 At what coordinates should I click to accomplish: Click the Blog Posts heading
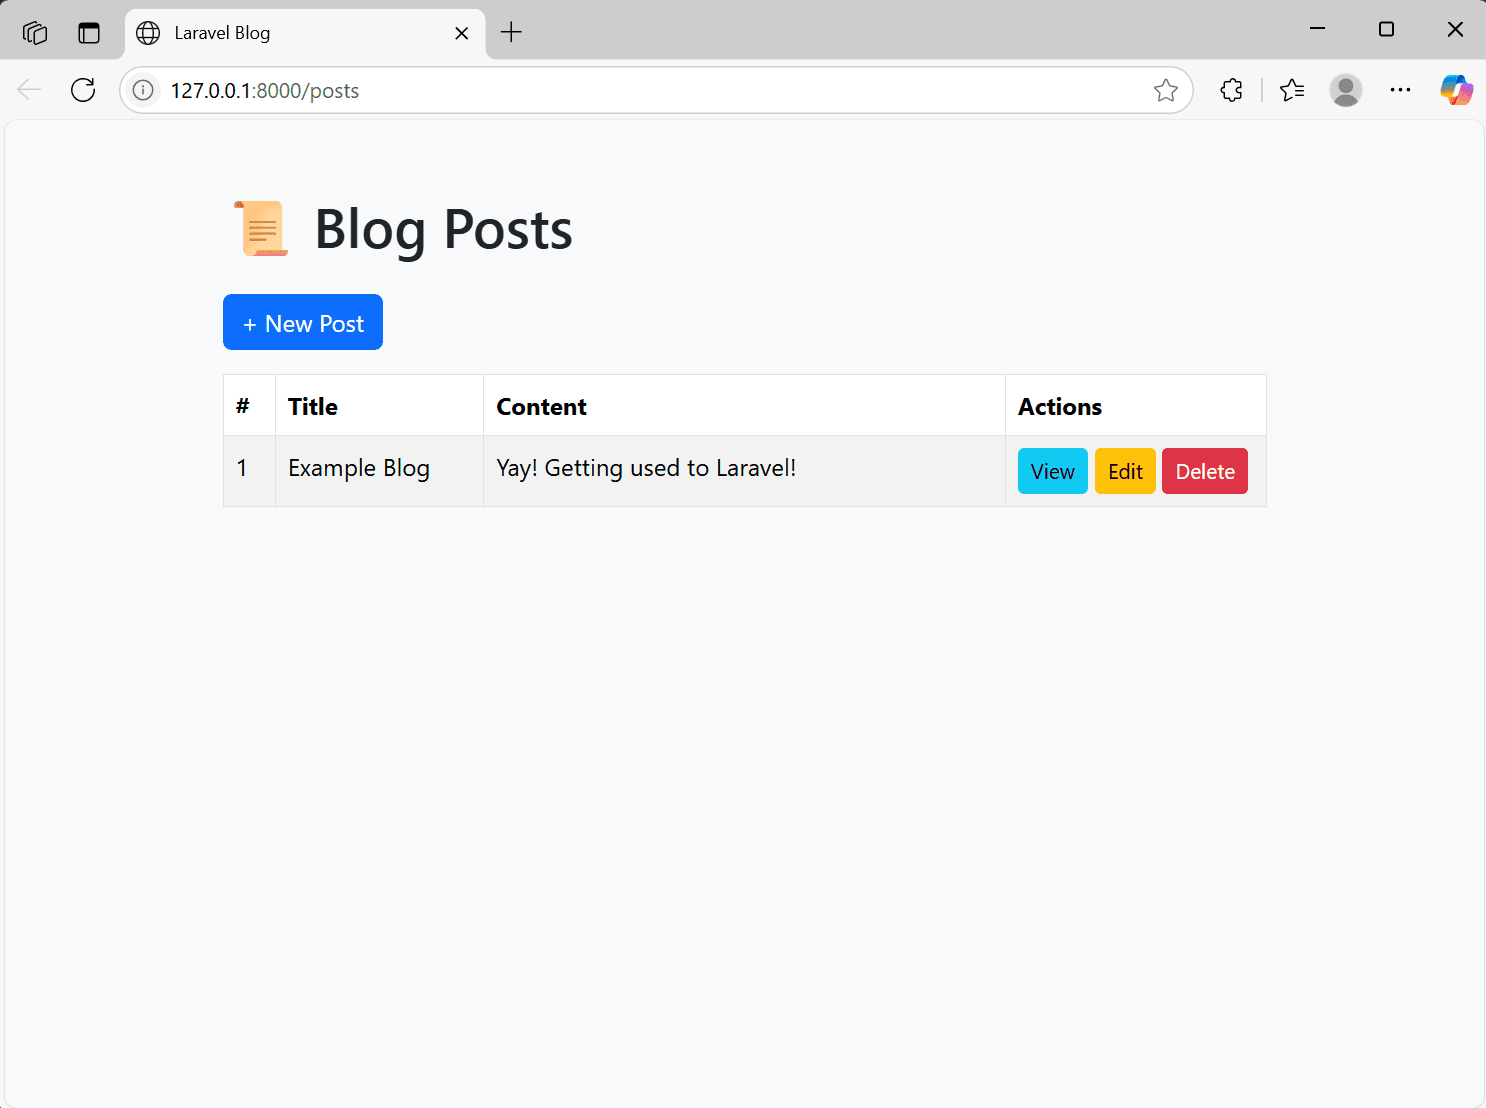tap(443, 229)
